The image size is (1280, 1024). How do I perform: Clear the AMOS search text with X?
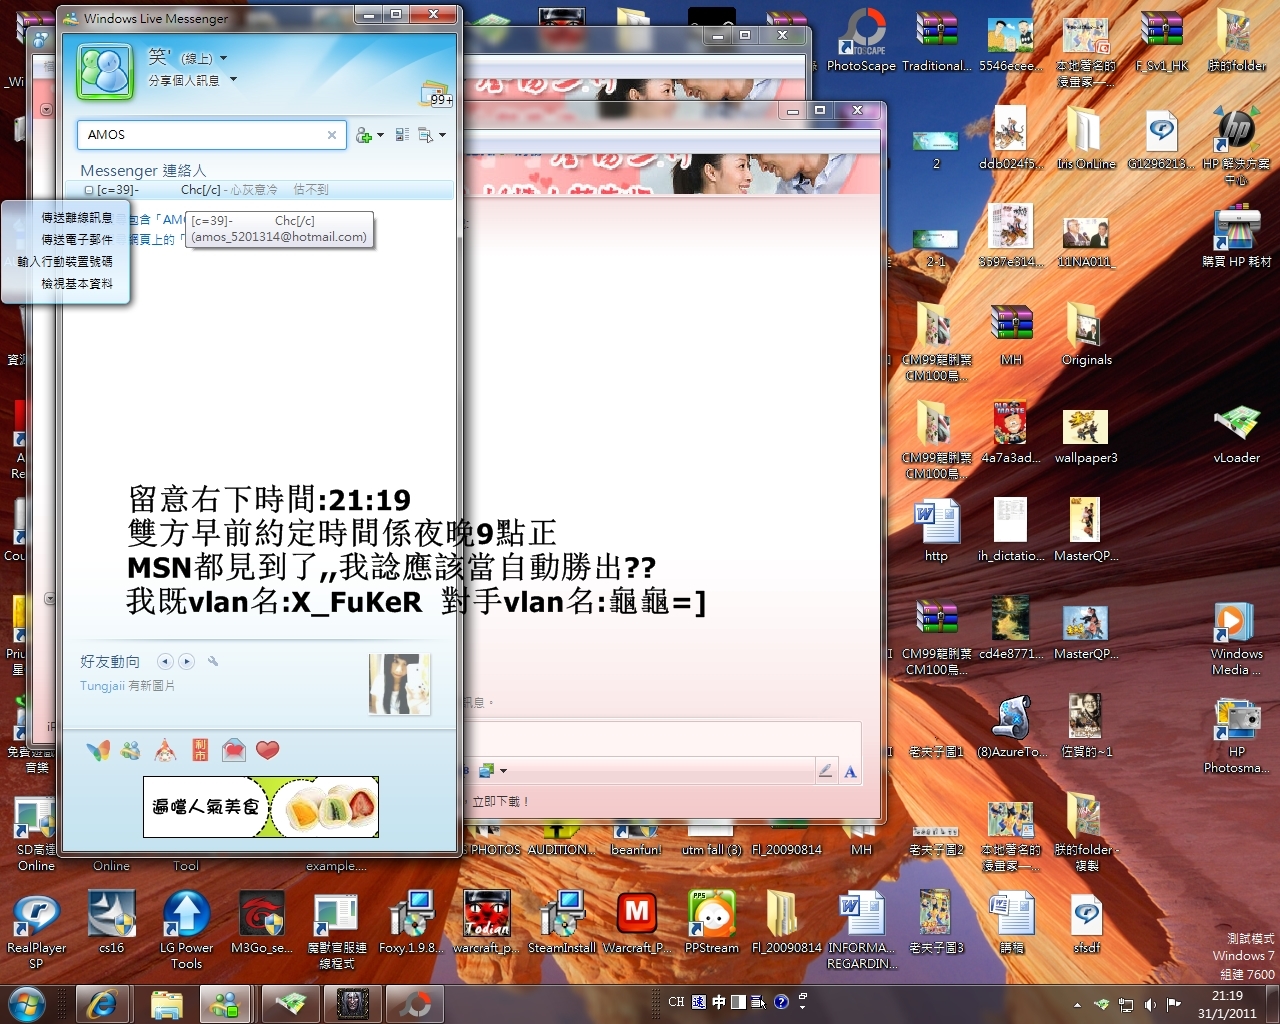point(332,135)
